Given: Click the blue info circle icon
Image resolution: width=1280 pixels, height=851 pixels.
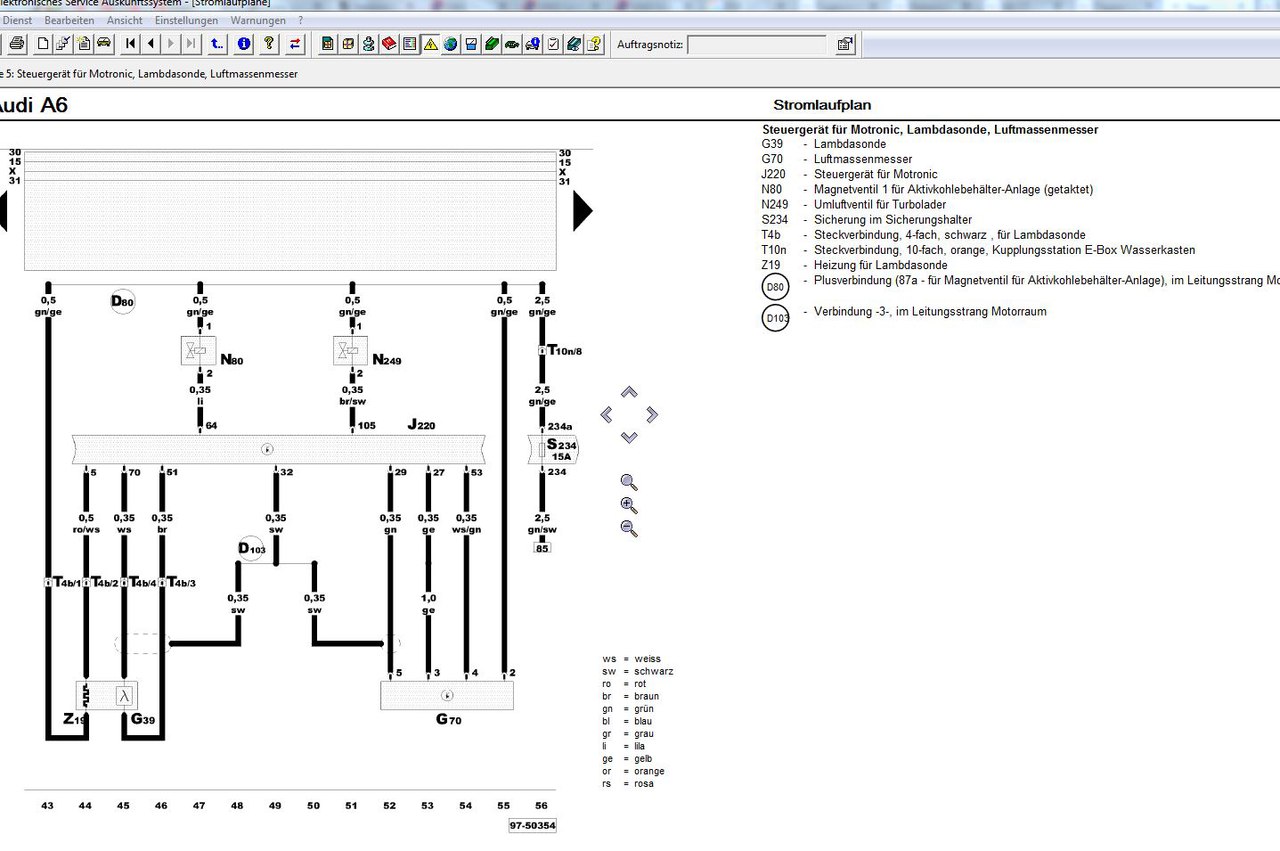Looking at the screenshot, I should pos(244,44).
